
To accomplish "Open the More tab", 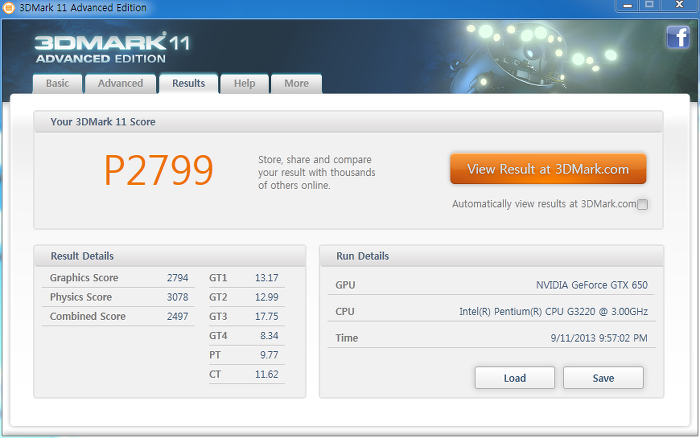I will pyautogui.click(x=296, y=83).
